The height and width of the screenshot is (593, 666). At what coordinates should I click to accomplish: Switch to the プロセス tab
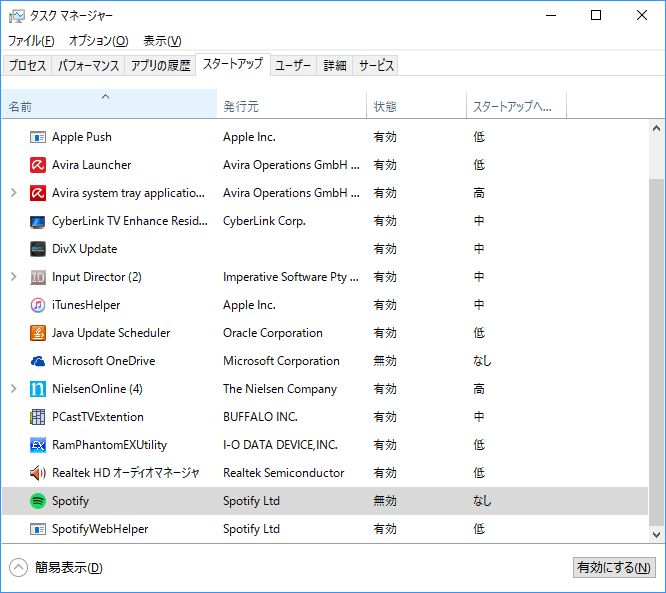(27, 65)
